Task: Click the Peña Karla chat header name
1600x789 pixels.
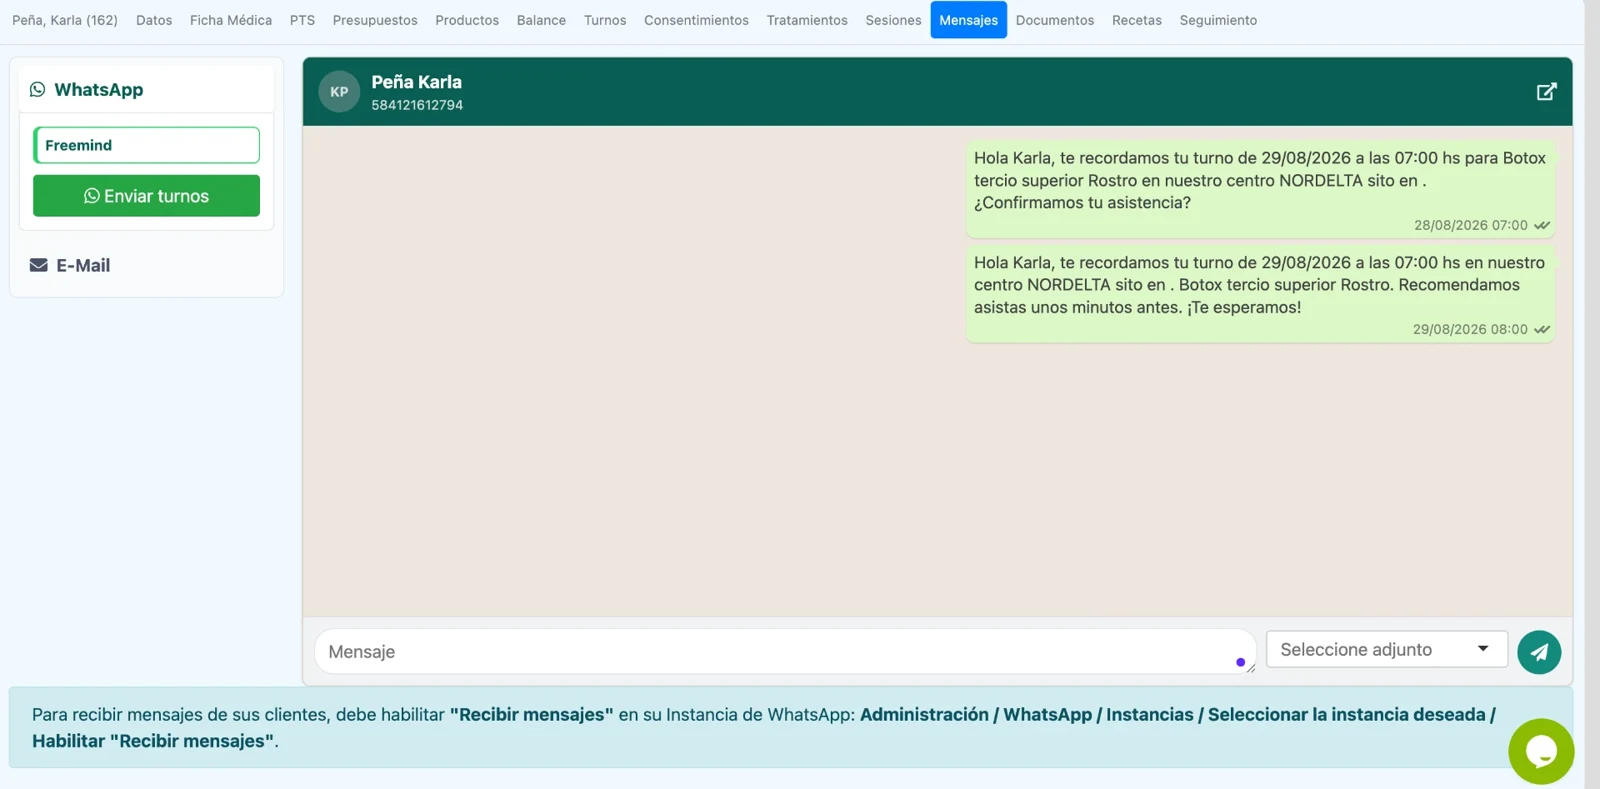Action: click(x=416, y=82)
